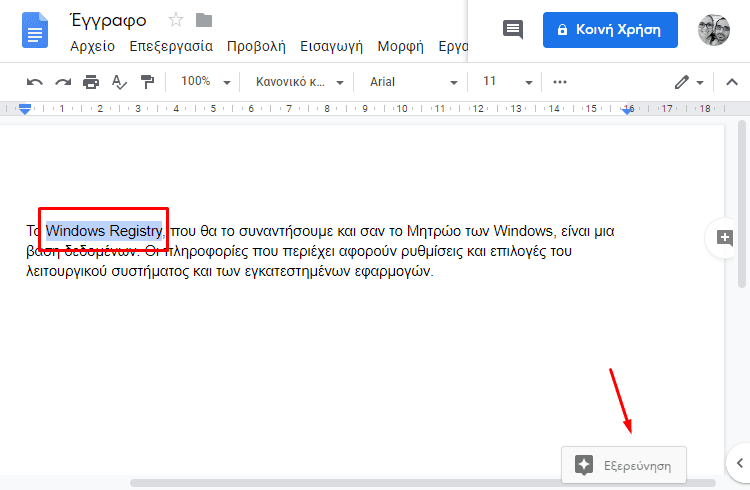Open the Μορφή menu
Image resolution: width=750 pixels, height=490 pixels.
400,46
